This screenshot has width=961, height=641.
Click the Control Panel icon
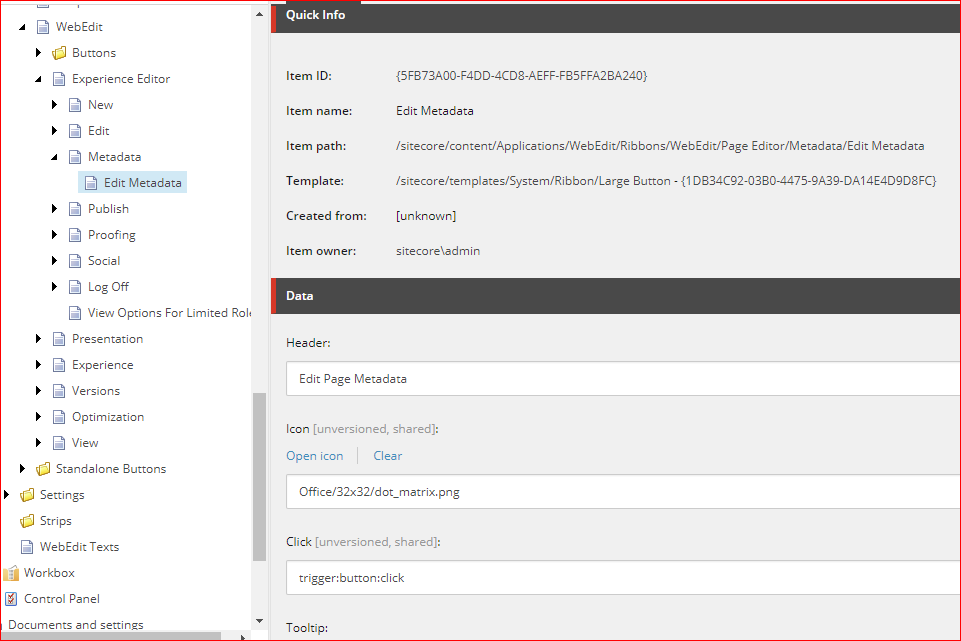[x=12, y=599]
